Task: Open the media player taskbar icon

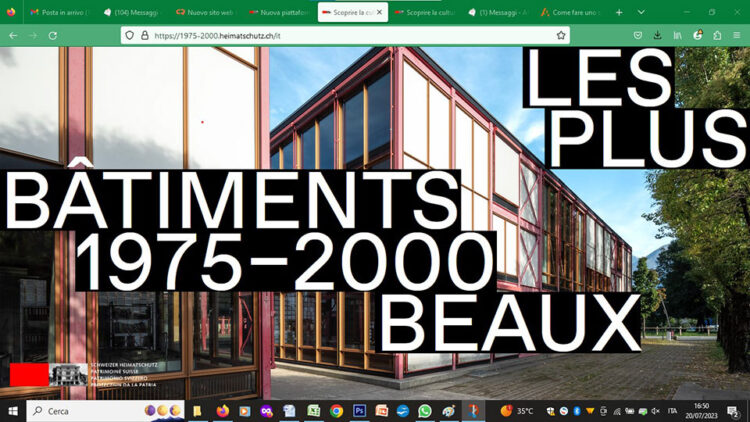Action: 244,411
